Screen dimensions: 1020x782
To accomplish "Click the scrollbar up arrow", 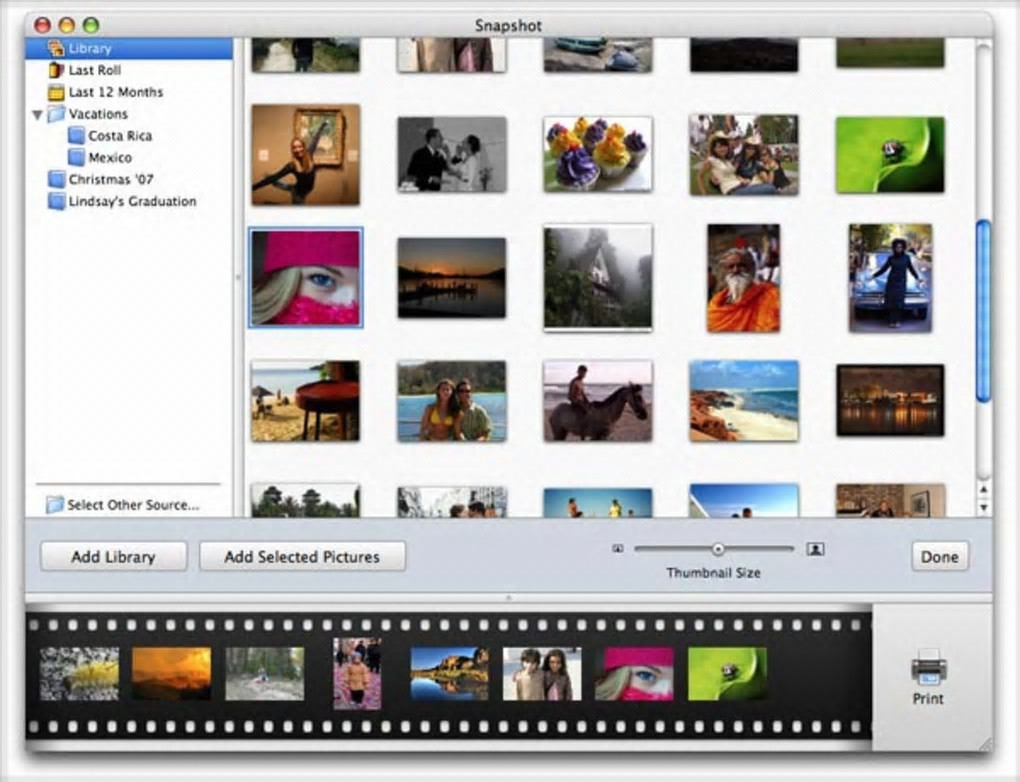I will [984, 489].
